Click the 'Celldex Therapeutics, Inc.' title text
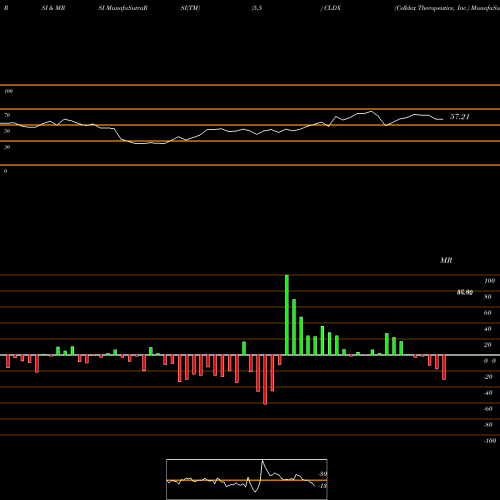Viewport: 500px width, 500px height. (x=432, y=8)
